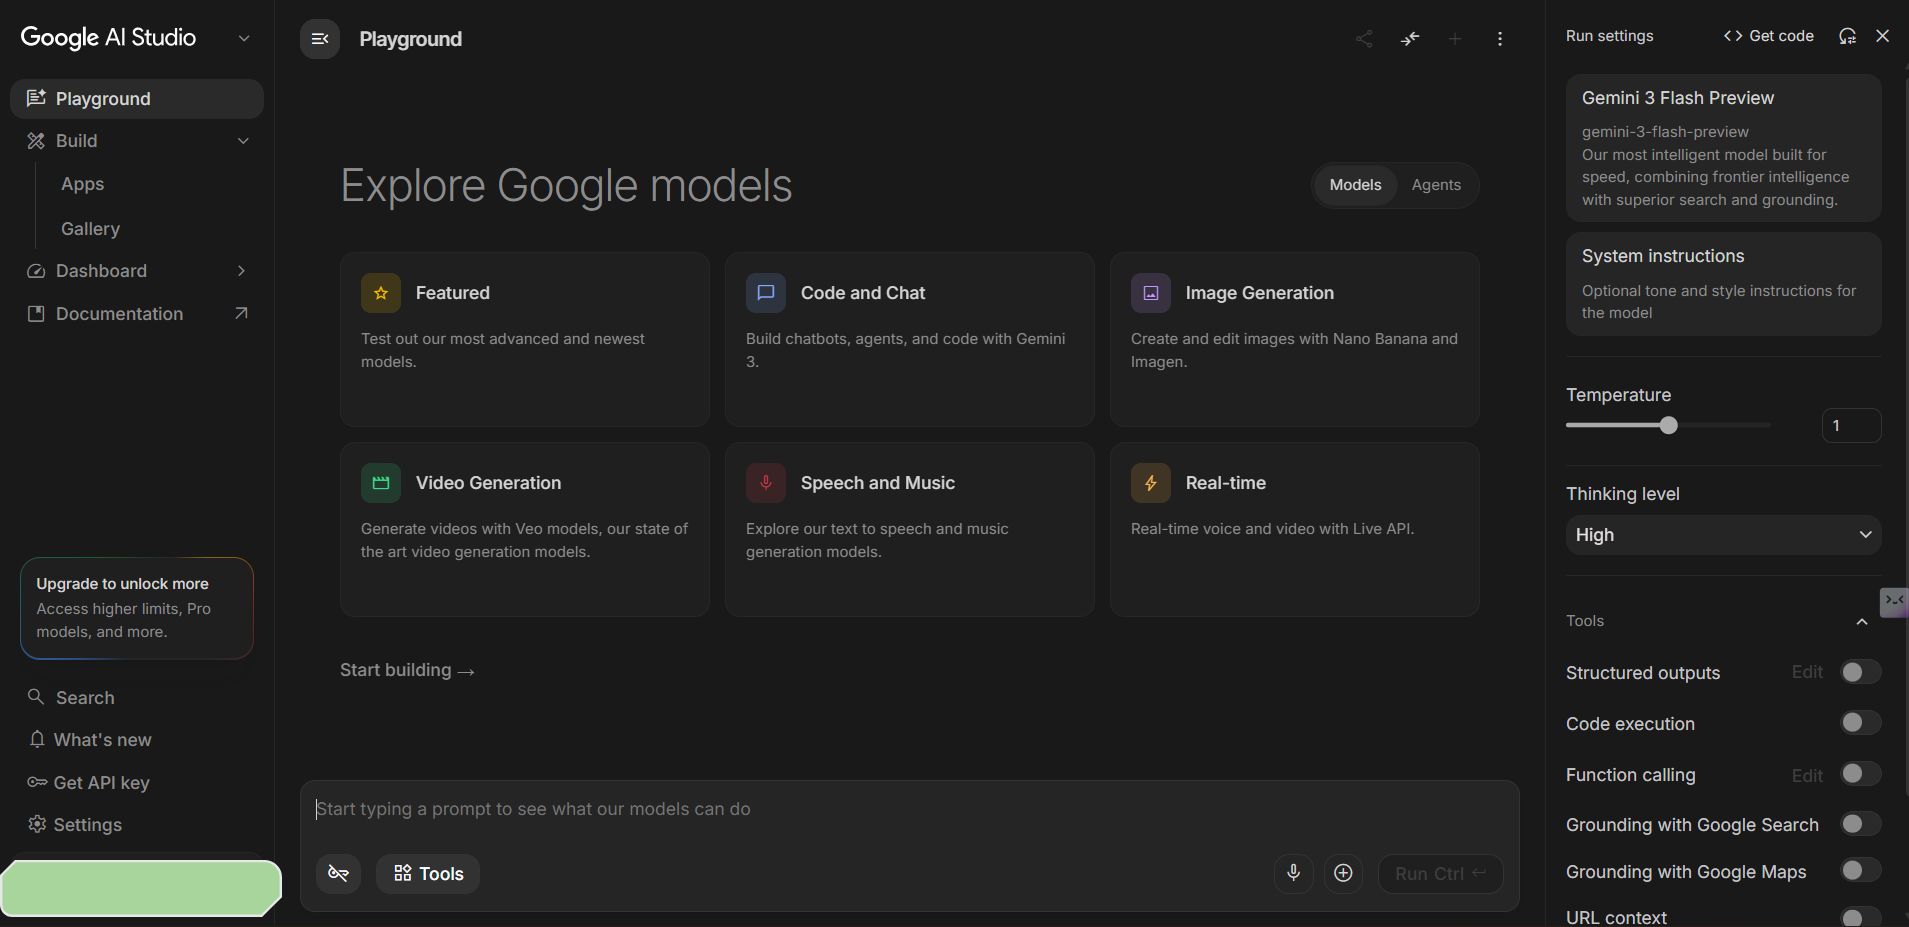Enable Grounding with Google Search
This screenshot has width=1909, height=927.
(x=1860, y=824)
